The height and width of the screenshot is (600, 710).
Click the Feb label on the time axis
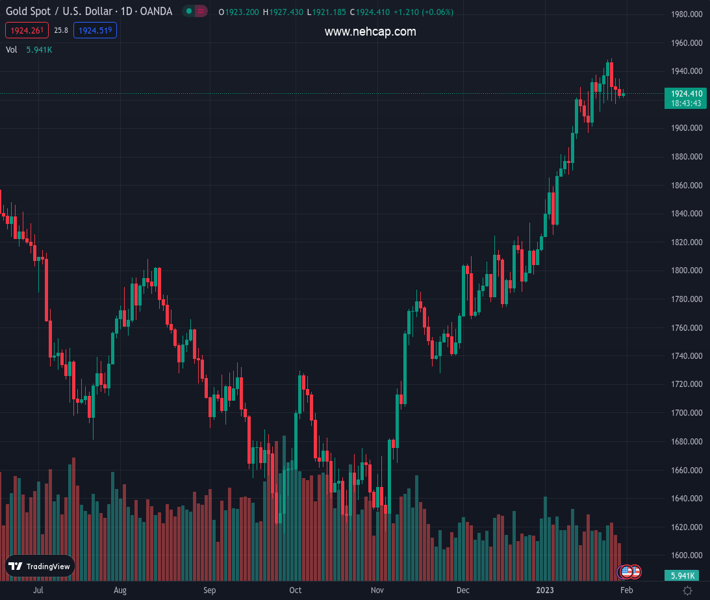pyautogui.click(x=625, y=591)
